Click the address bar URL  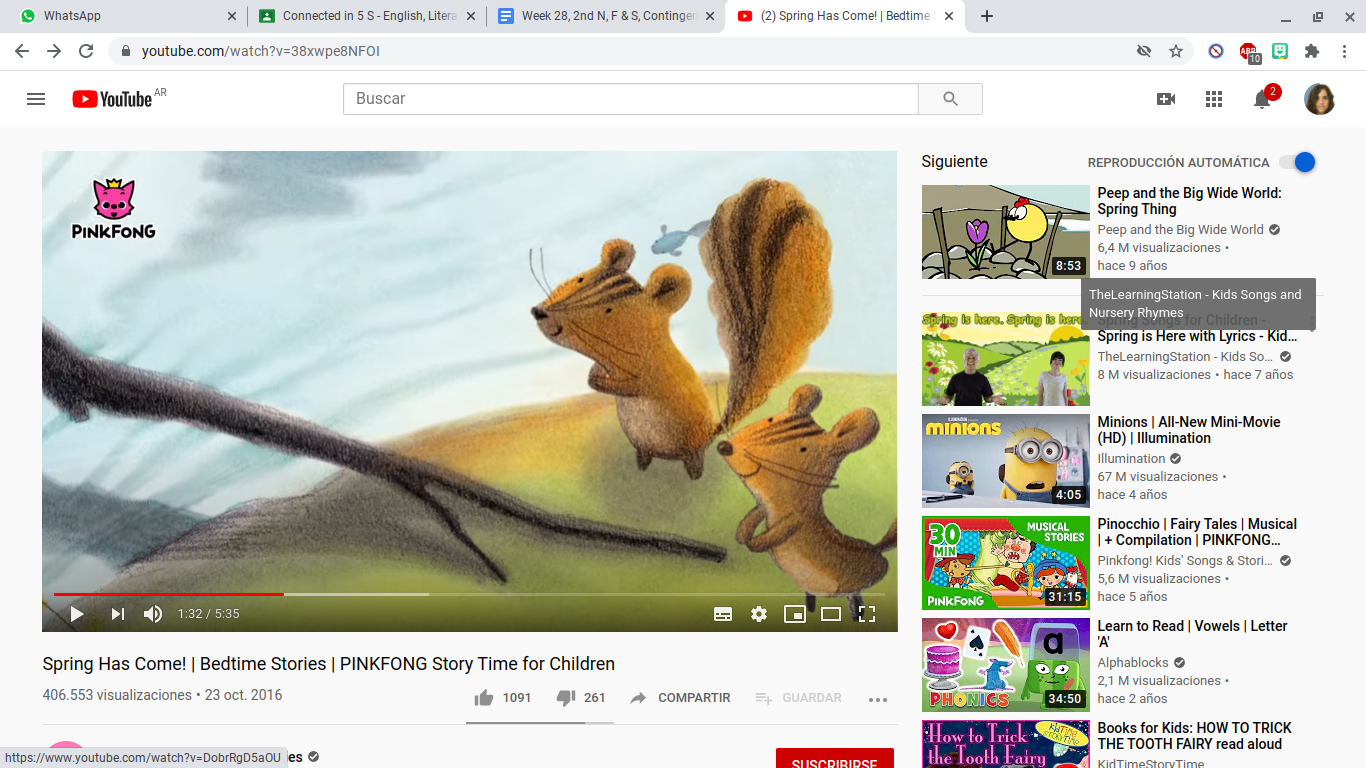pyautogui.click(x=261, y=51)
